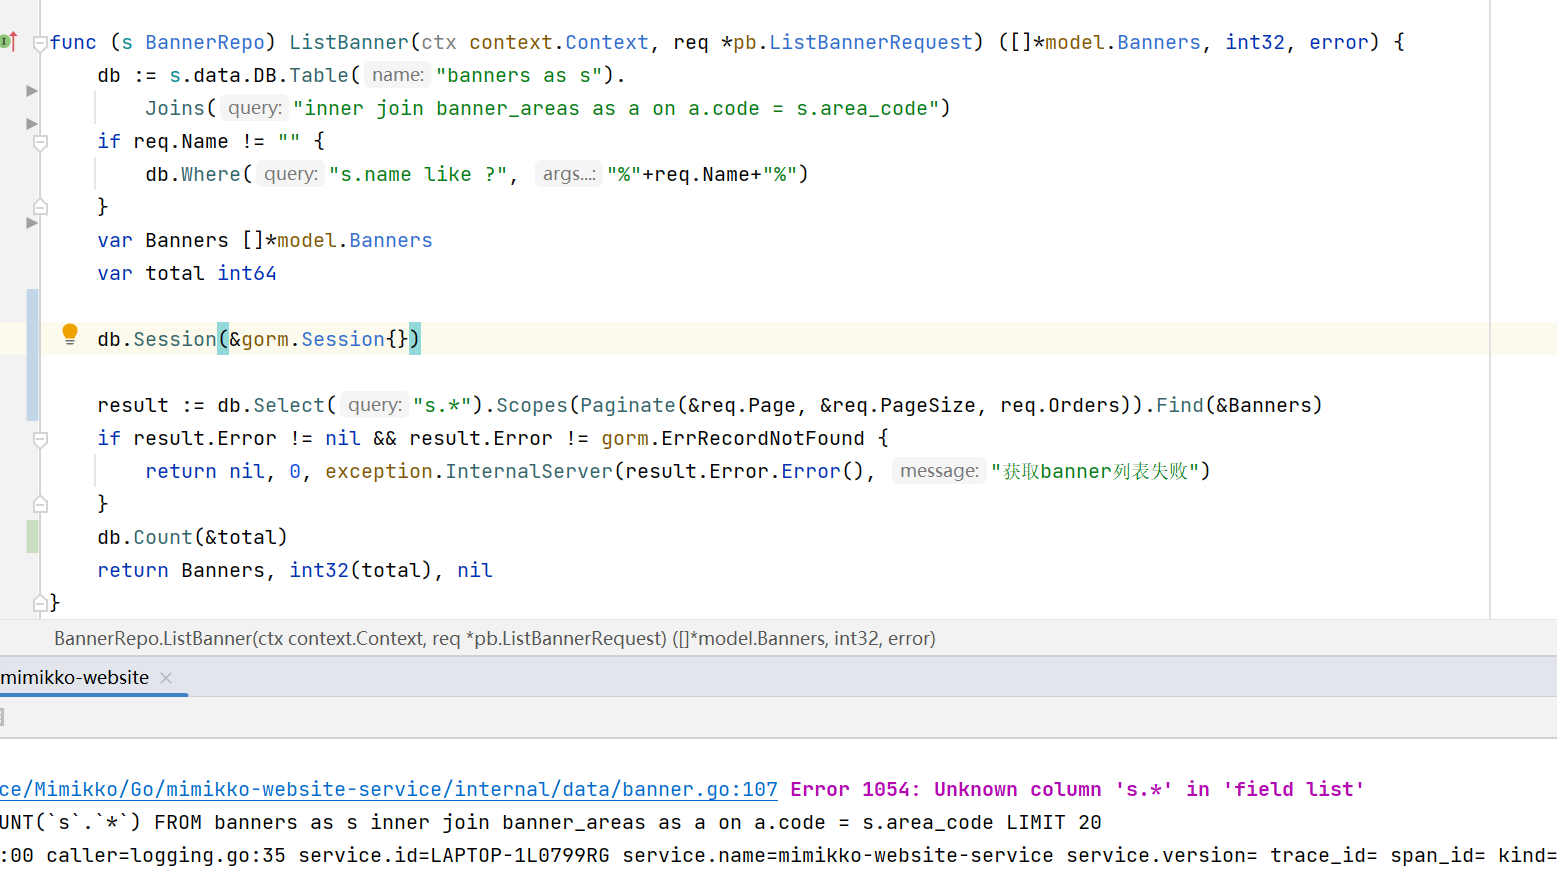Screen dimensions: 1557x877
Task: Click the Paginate function name in the Scopes call
Action: coord(627,405)
